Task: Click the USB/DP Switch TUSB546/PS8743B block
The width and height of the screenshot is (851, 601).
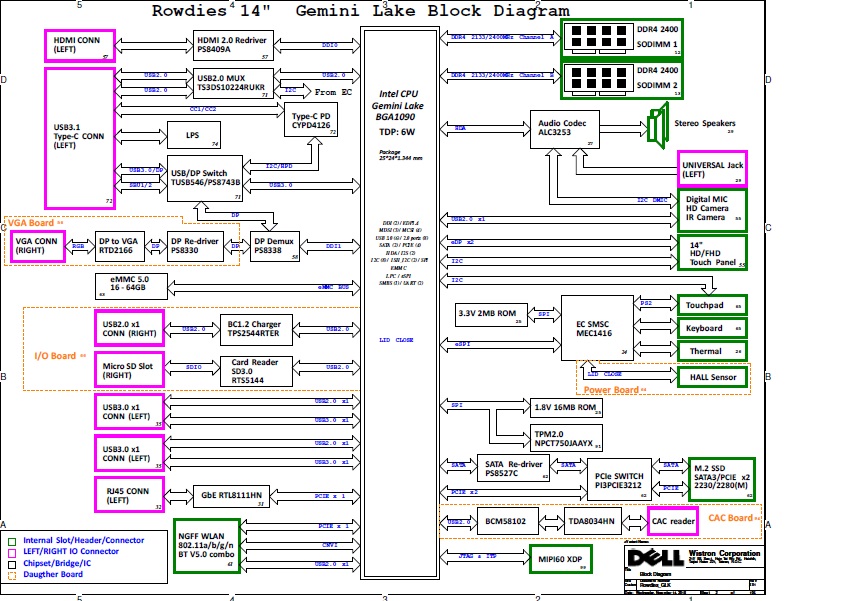Action: tap(205, 178)
